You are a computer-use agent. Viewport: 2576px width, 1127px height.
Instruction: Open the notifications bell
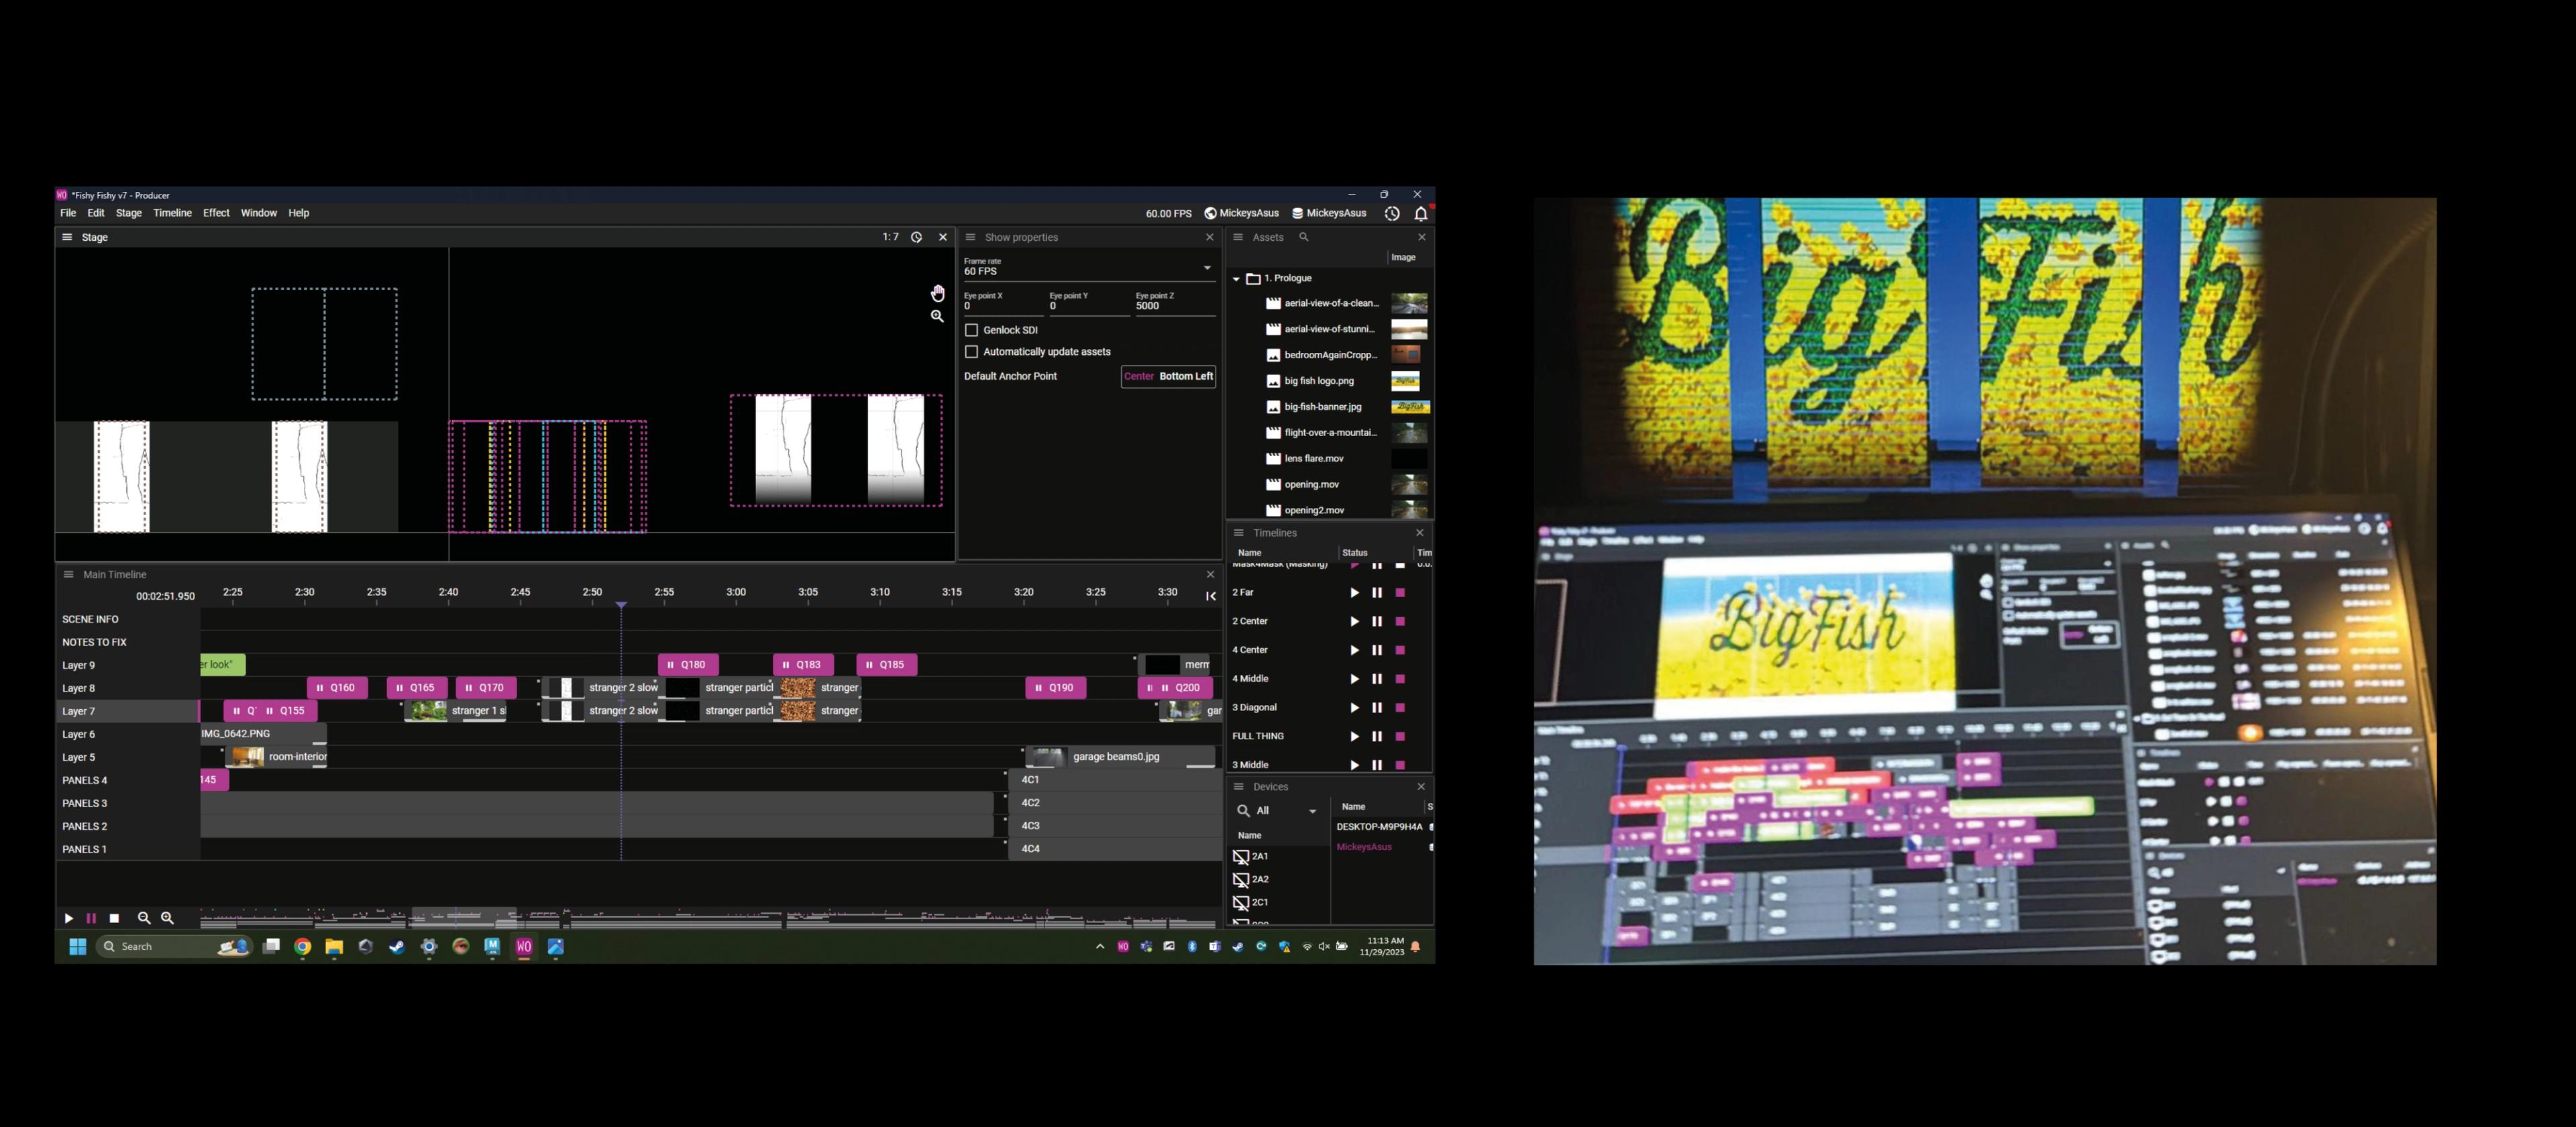tap(1420, 213)
